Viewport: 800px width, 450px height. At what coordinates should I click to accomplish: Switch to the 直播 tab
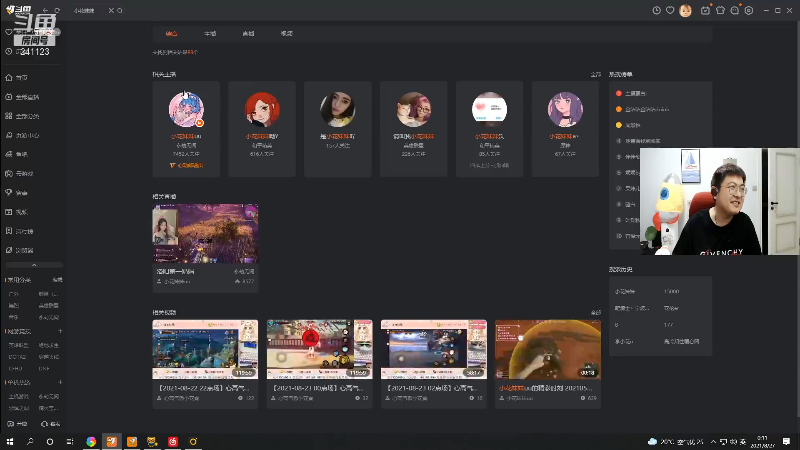[248, 34]
